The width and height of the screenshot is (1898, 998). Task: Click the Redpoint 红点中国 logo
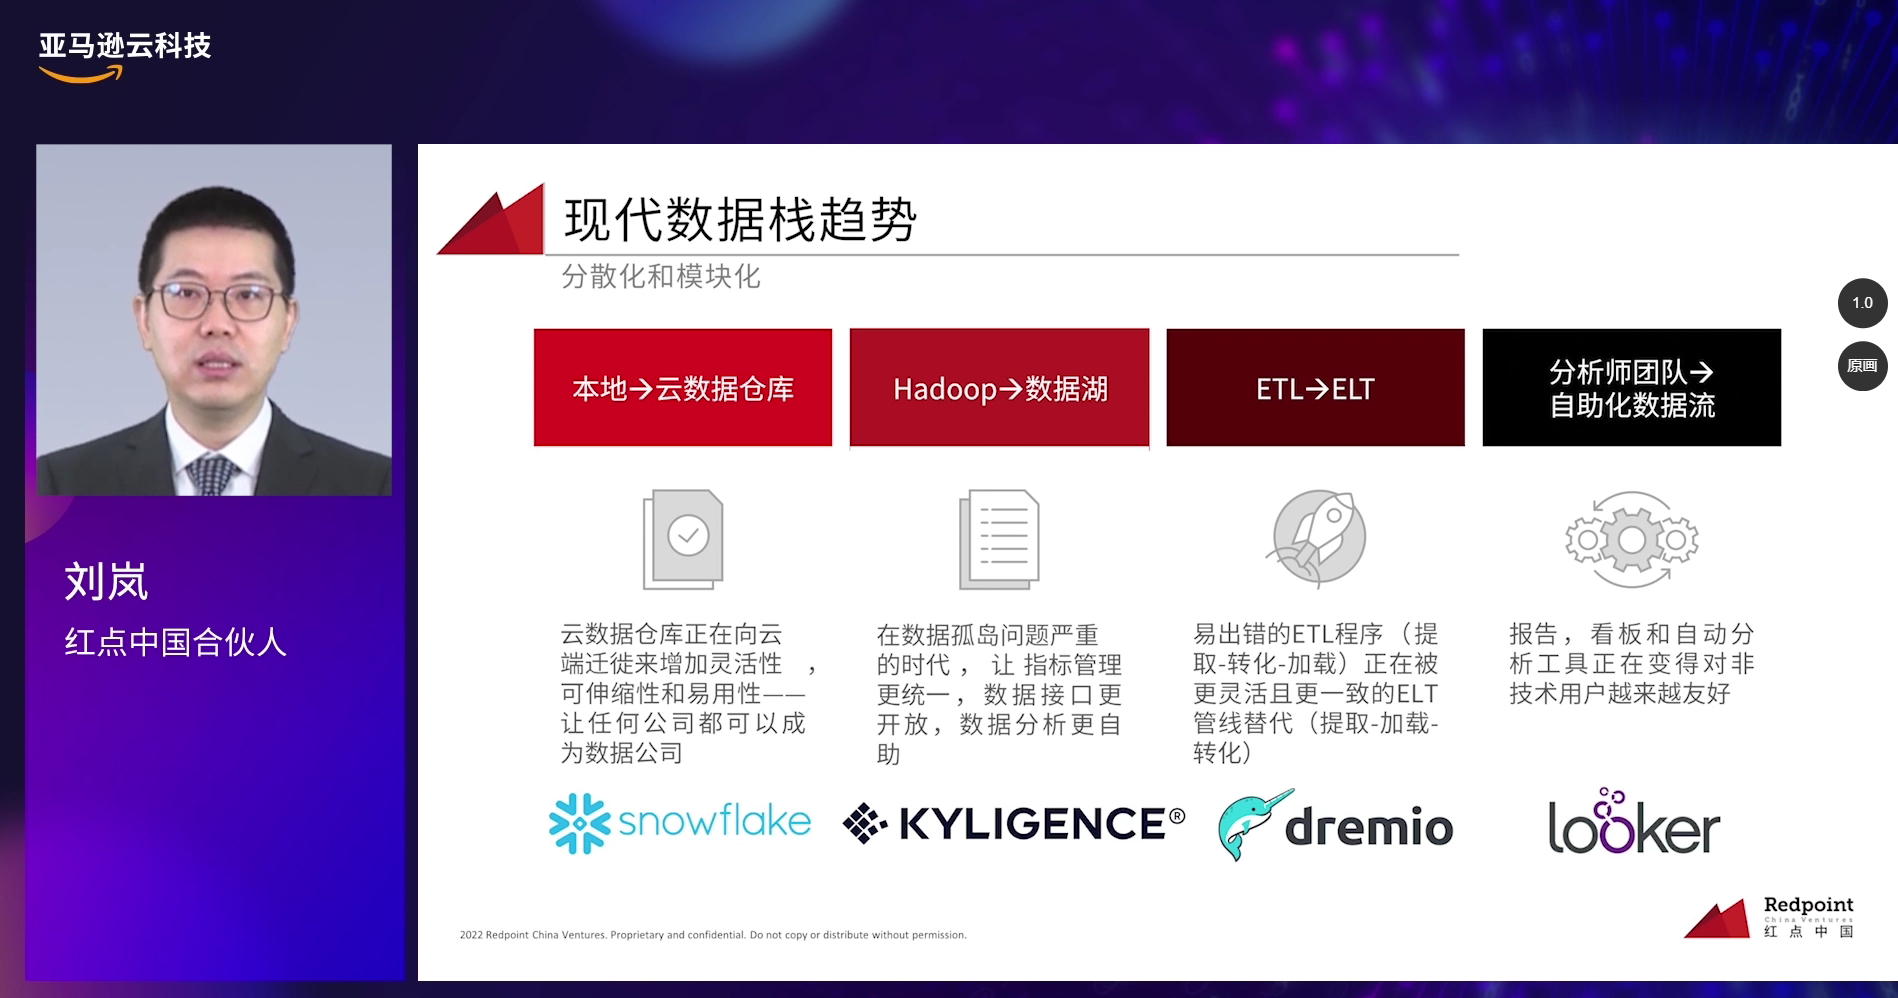point(1769,917)
